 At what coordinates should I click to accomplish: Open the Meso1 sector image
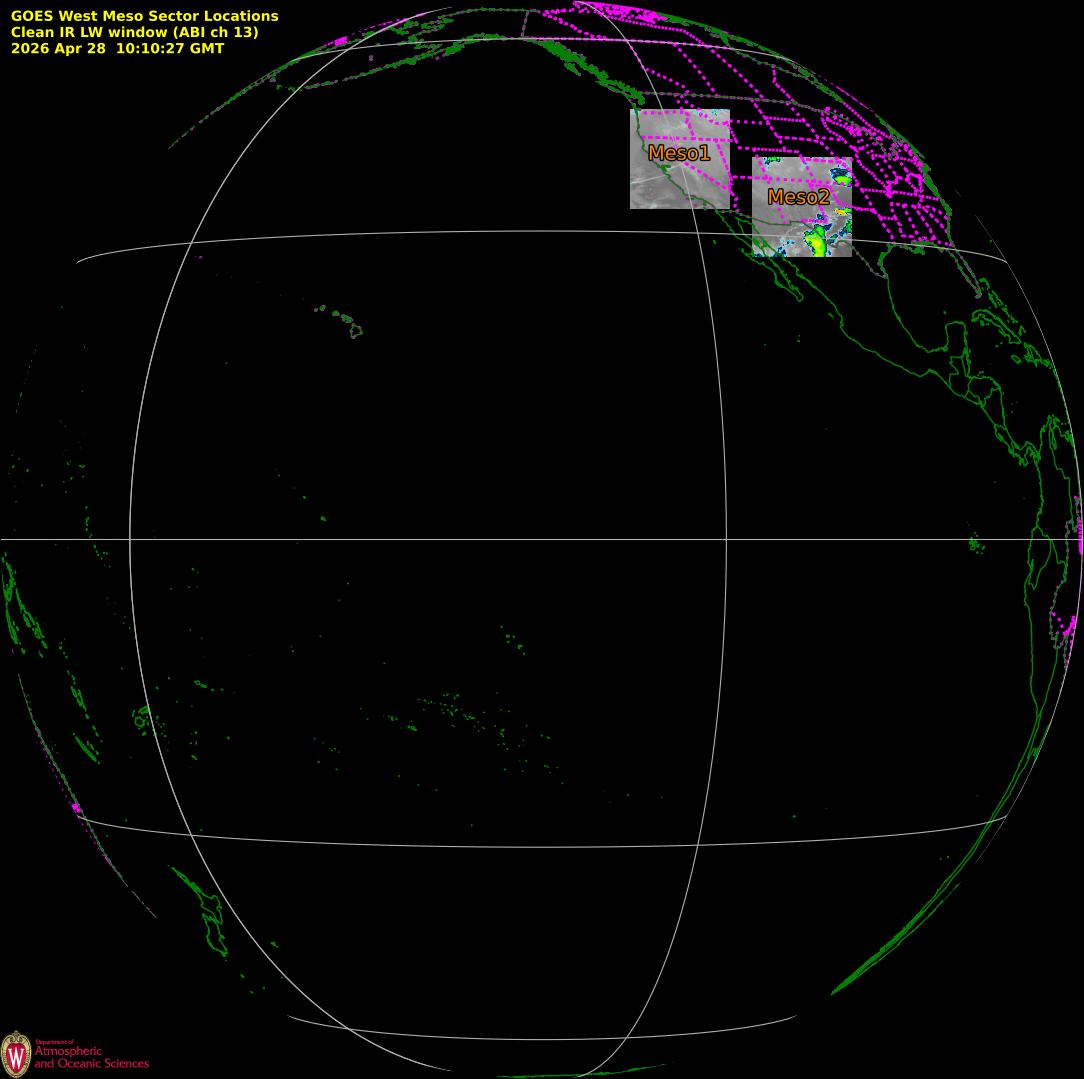(680, 159)
